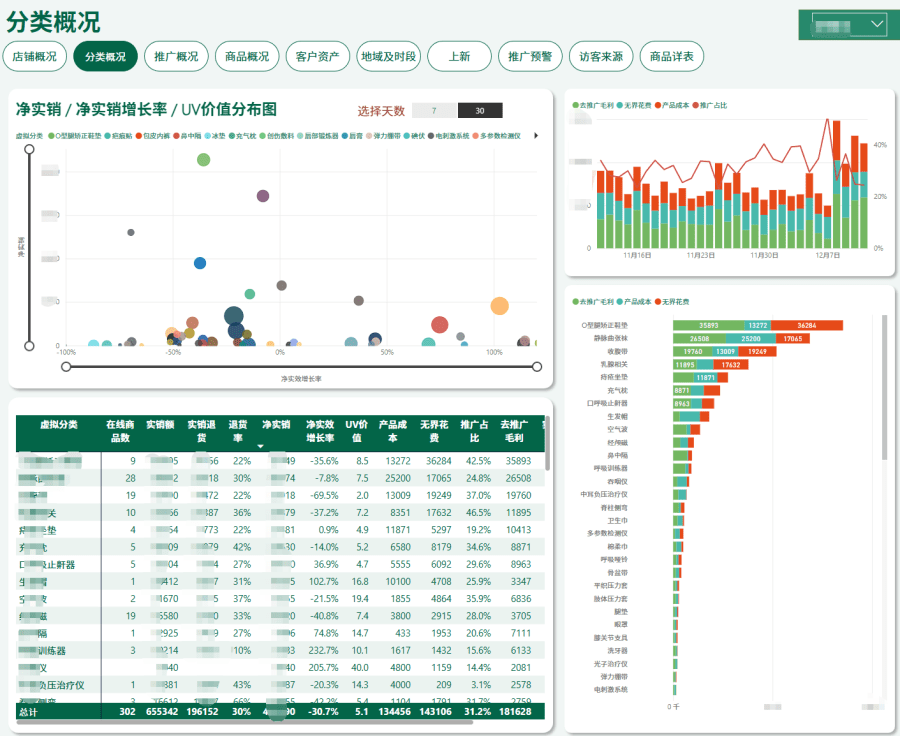
Task: Go to the 商品详表 page
Action: (672, 57)
